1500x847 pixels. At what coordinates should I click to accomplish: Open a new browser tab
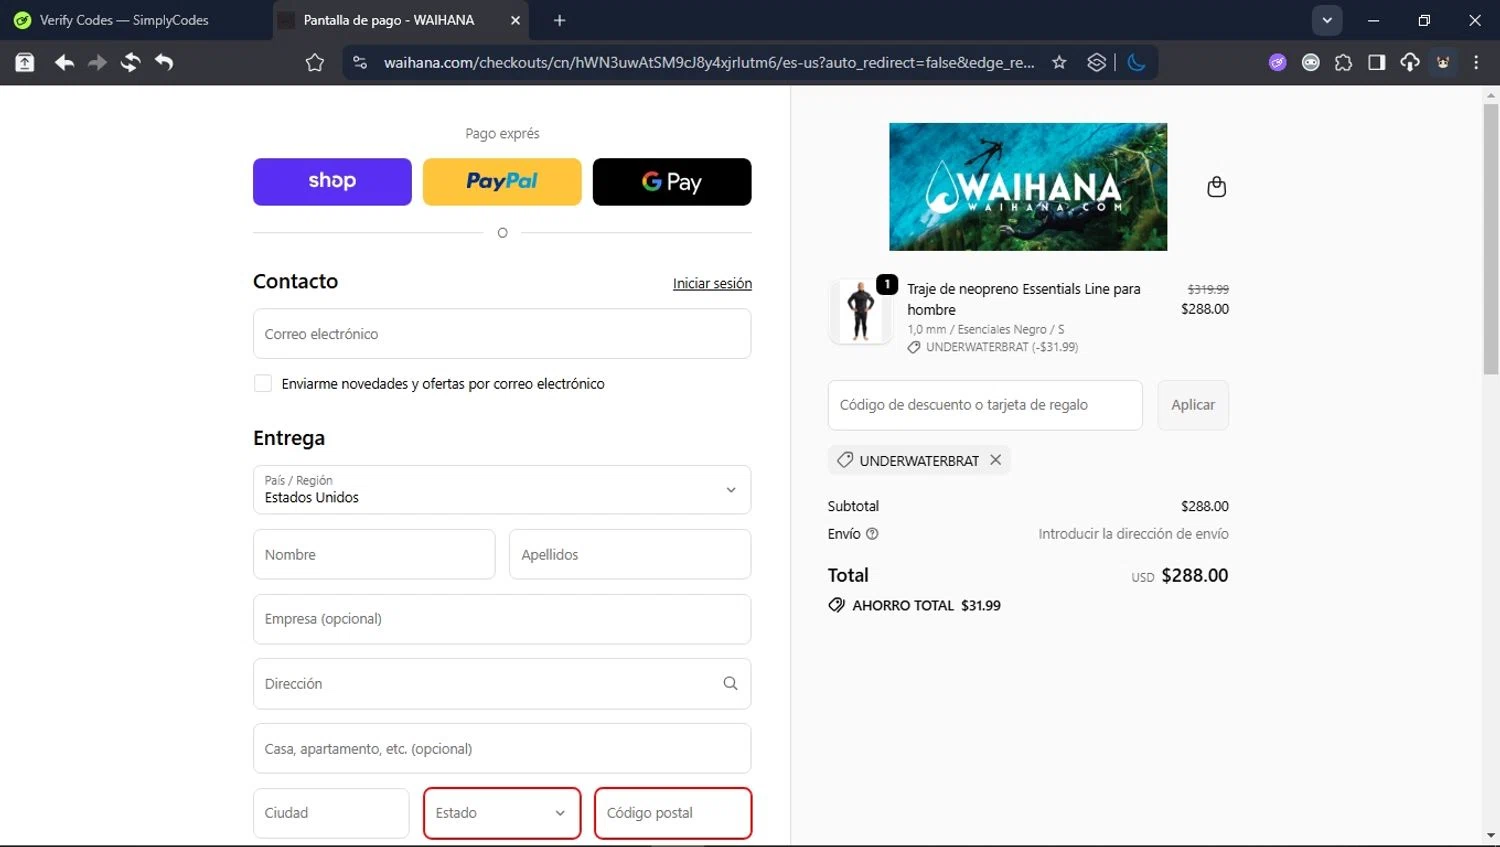(x=559, y=20)
